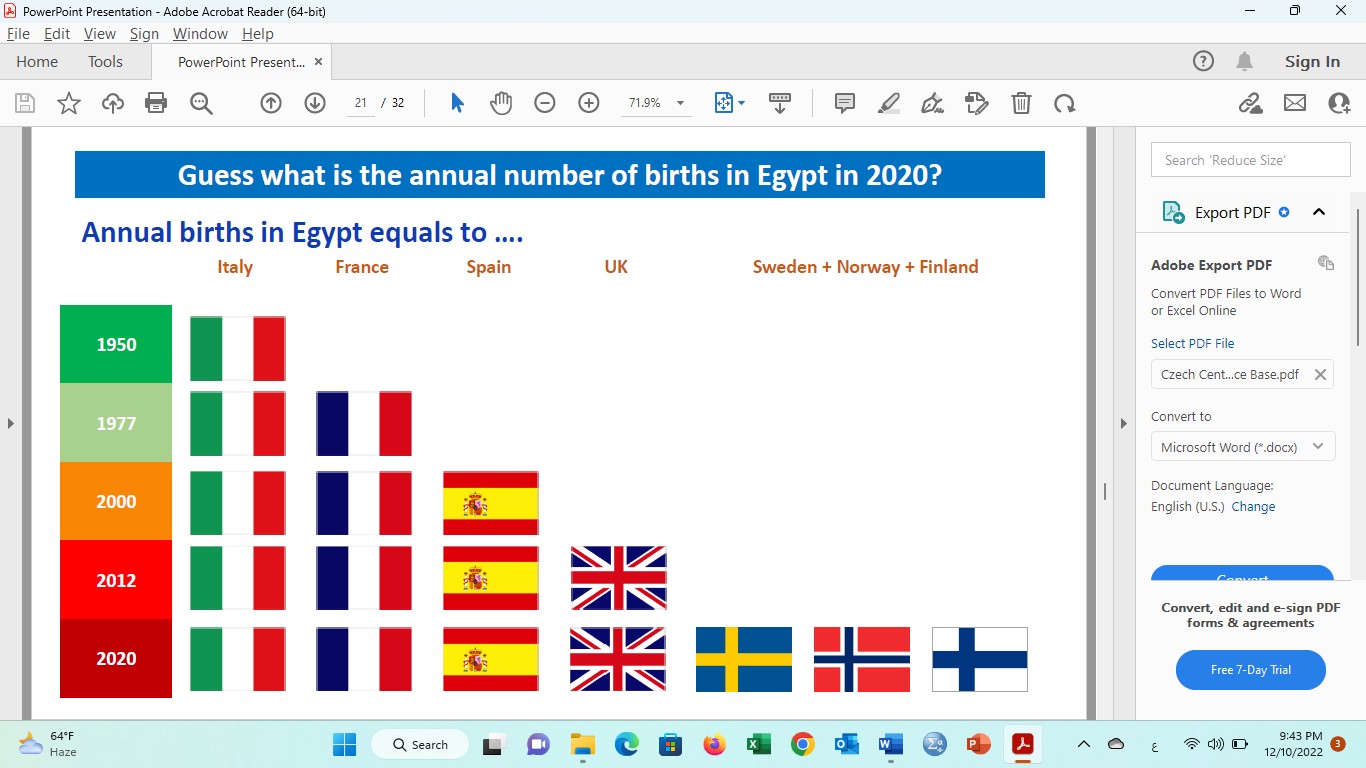The image size is (1366, 768).
Task: Open the Window menu
Action: click(200, 34)
